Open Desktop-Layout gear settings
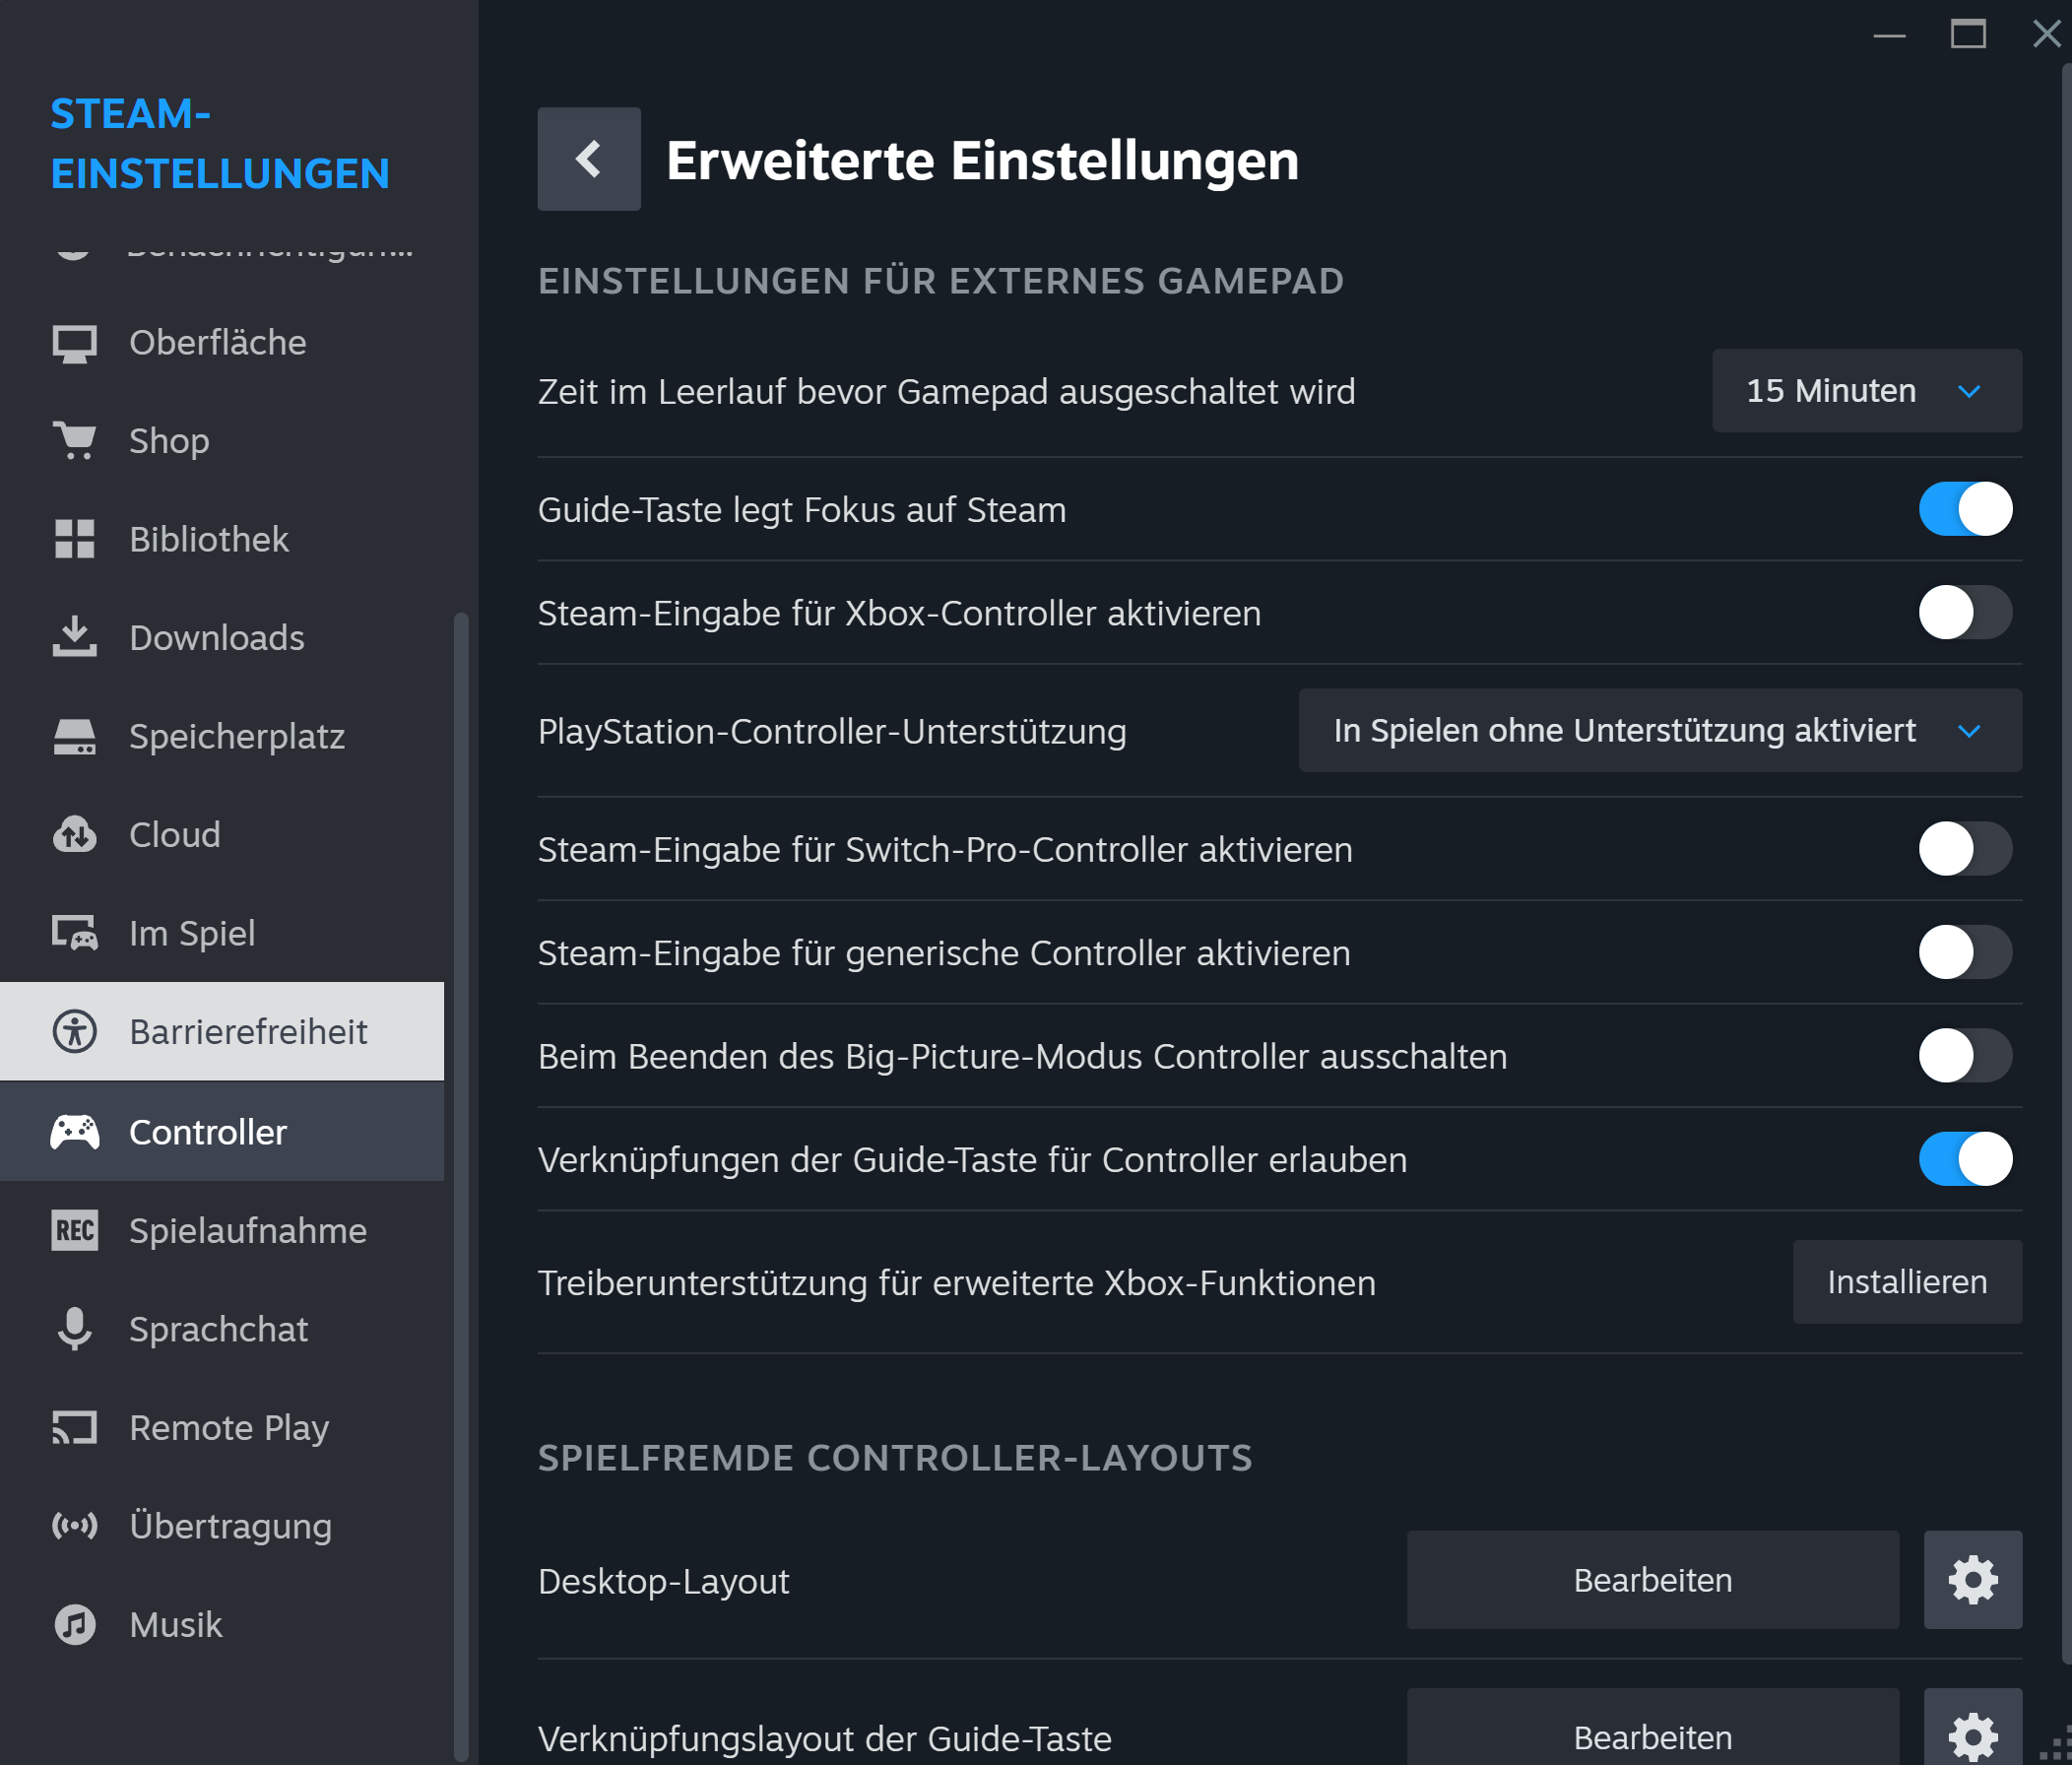This screenshot has width=2072, height=1765. tap(1972, 1580)
